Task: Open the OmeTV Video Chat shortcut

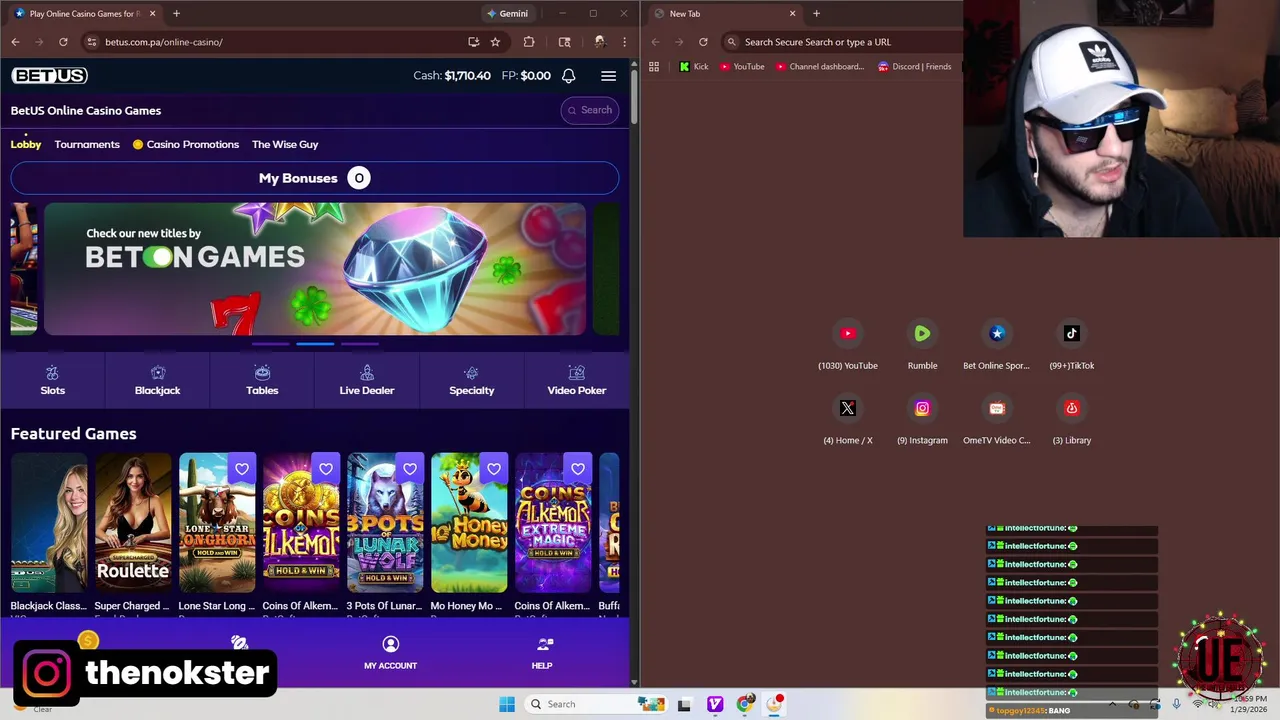Action: coord(996,420)
